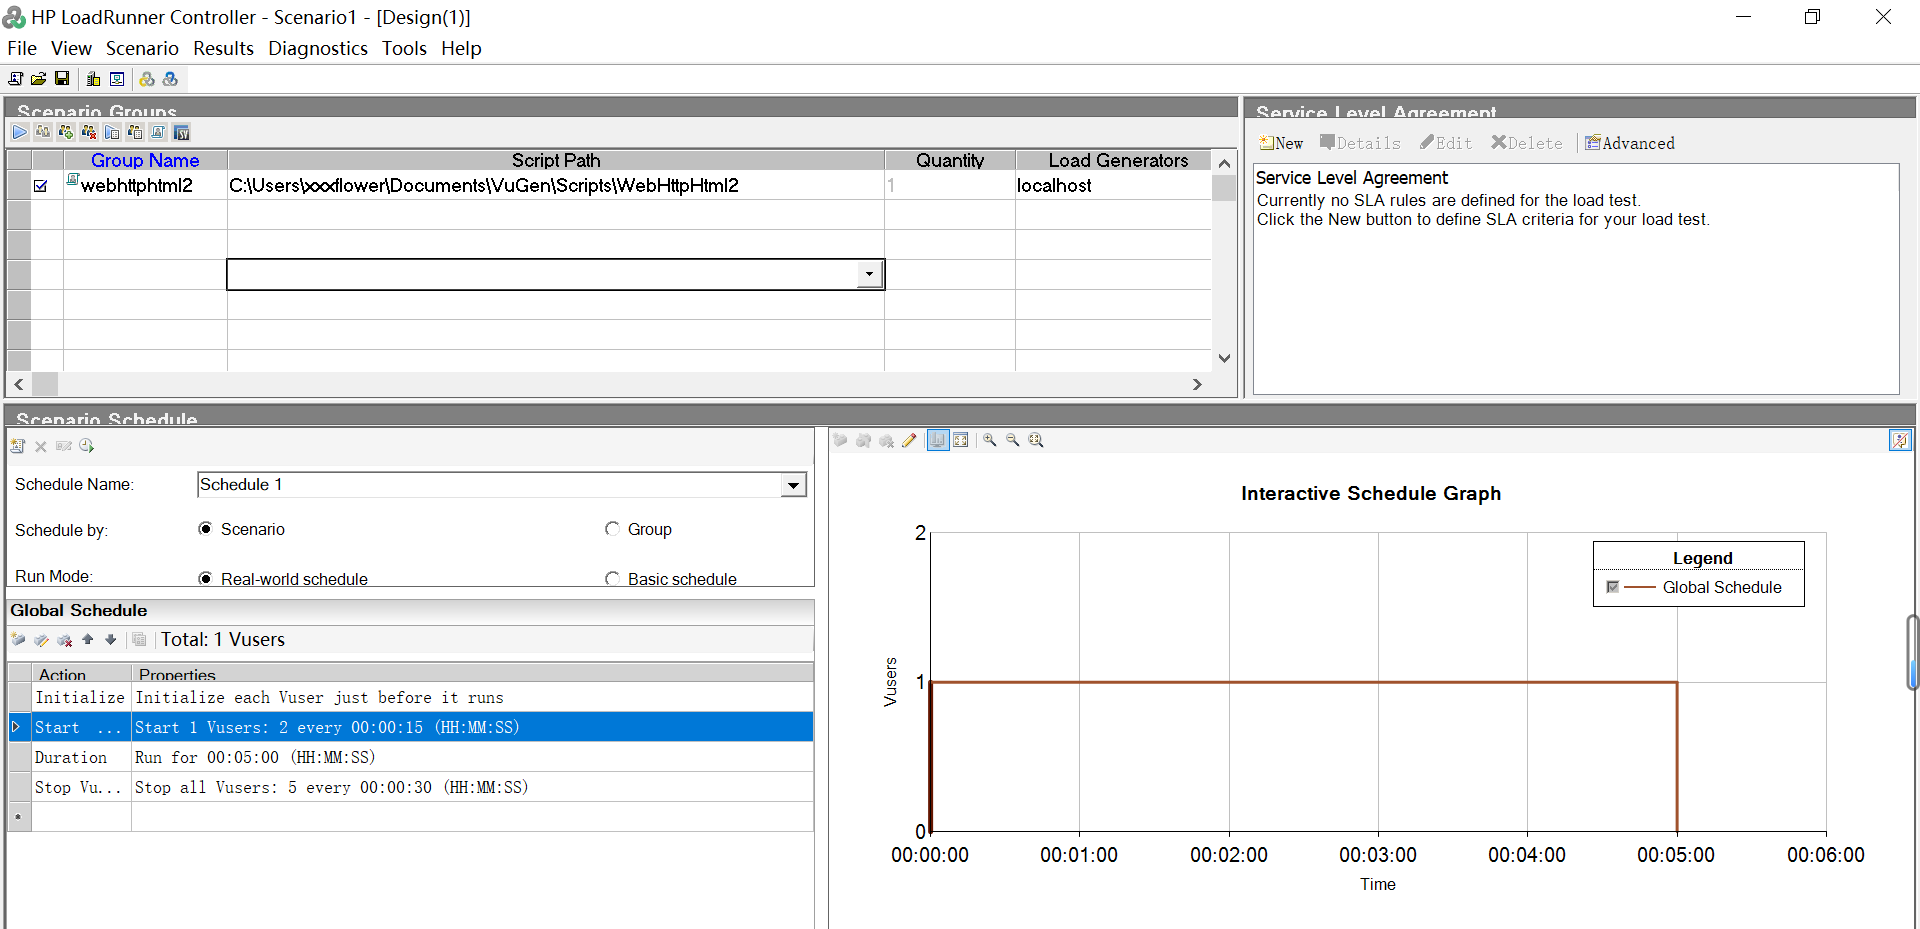Click the Quantity cell for webhttphtml2
This screenshot has width=1920, height=929.
point(950,185)
